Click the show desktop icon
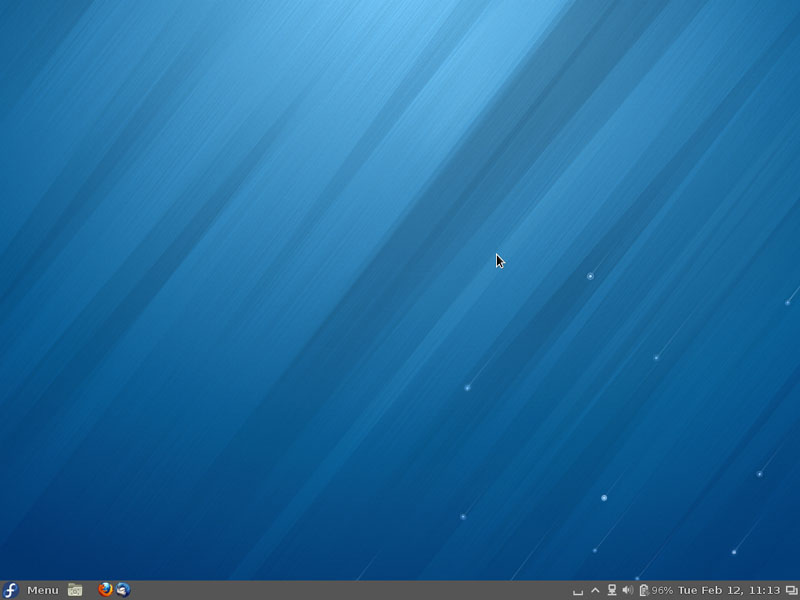This screenshot has height=600, width=800. pos(791,591)
